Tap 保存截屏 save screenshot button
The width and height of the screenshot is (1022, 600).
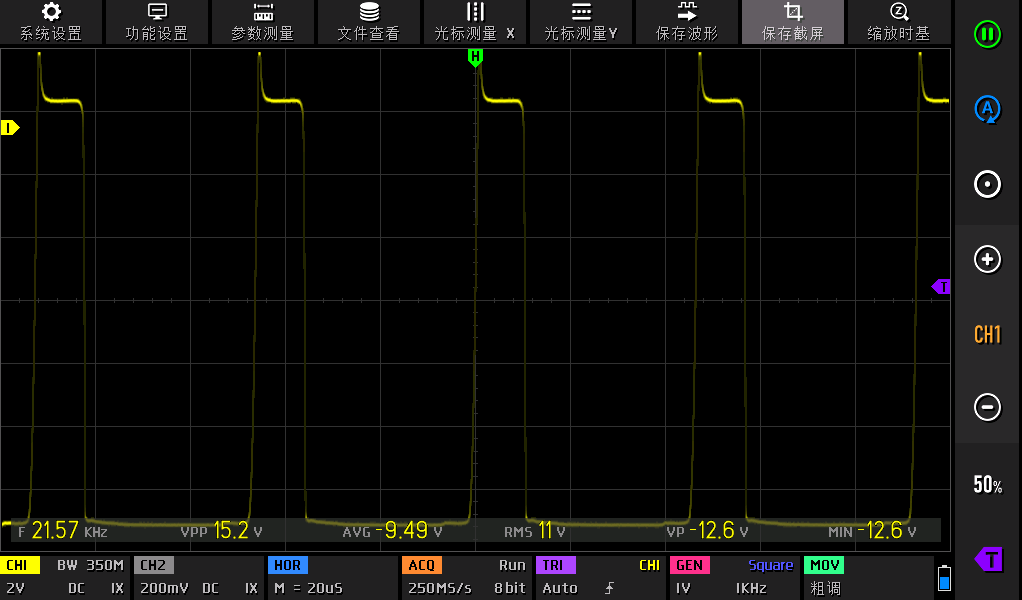click(x=793, y=22)
